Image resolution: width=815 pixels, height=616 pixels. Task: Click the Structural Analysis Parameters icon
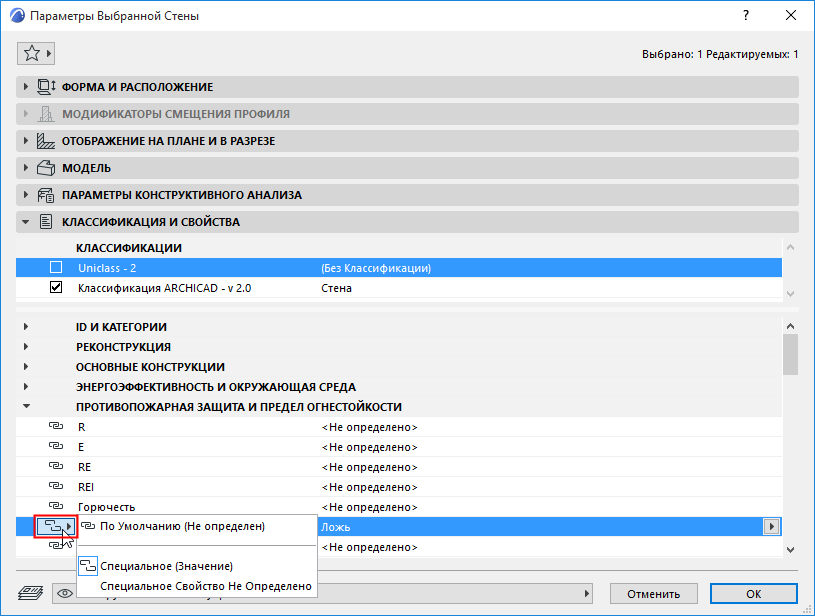pos(46,195)
